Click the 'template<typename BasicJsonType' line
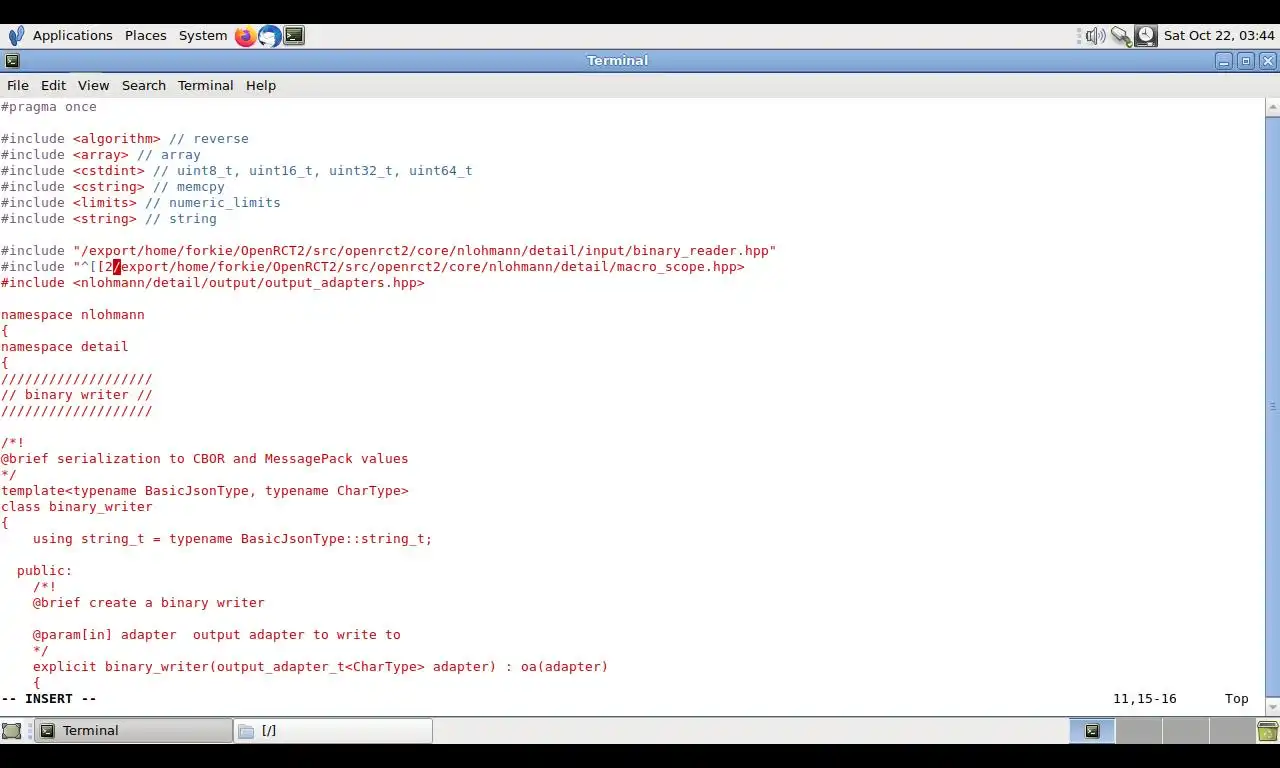This screenshot has height=768, width=1280. coord(205,491)
